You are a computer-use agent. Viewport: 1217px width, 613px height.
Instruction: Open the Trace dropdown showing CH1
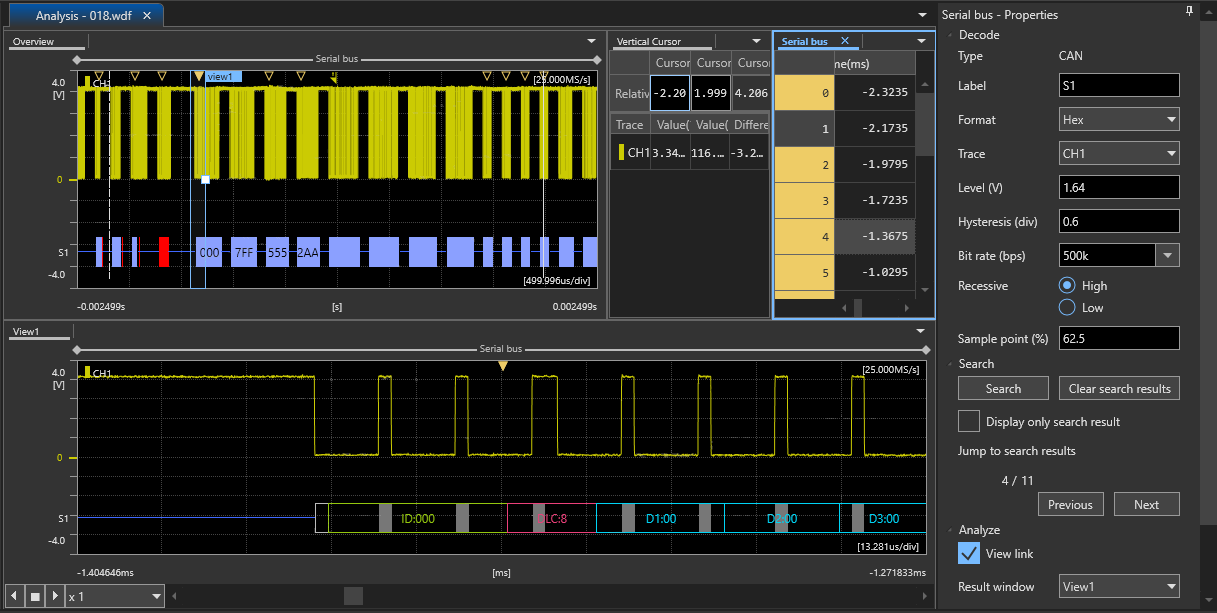pos(1119,154)
